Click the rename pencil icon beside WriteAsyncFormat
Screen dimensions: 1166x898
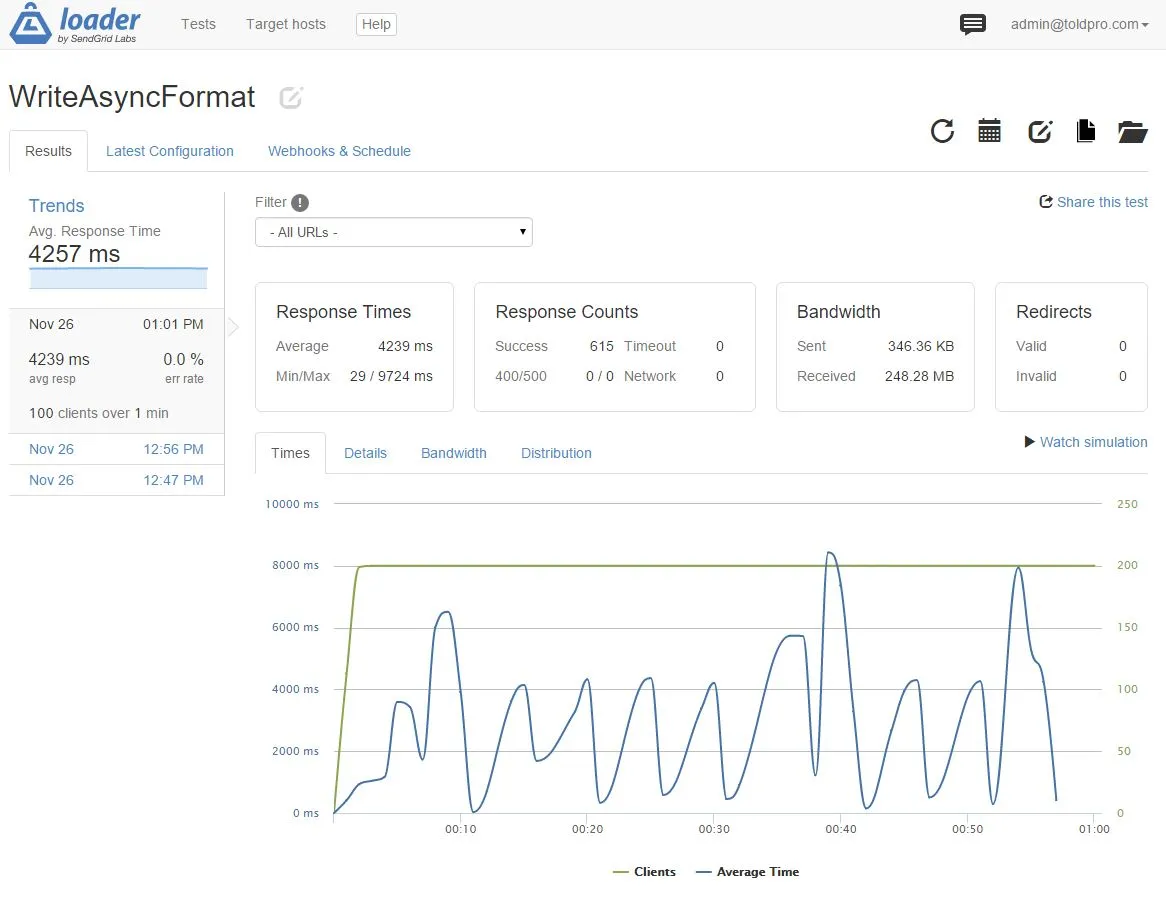[x=291, y=97]
